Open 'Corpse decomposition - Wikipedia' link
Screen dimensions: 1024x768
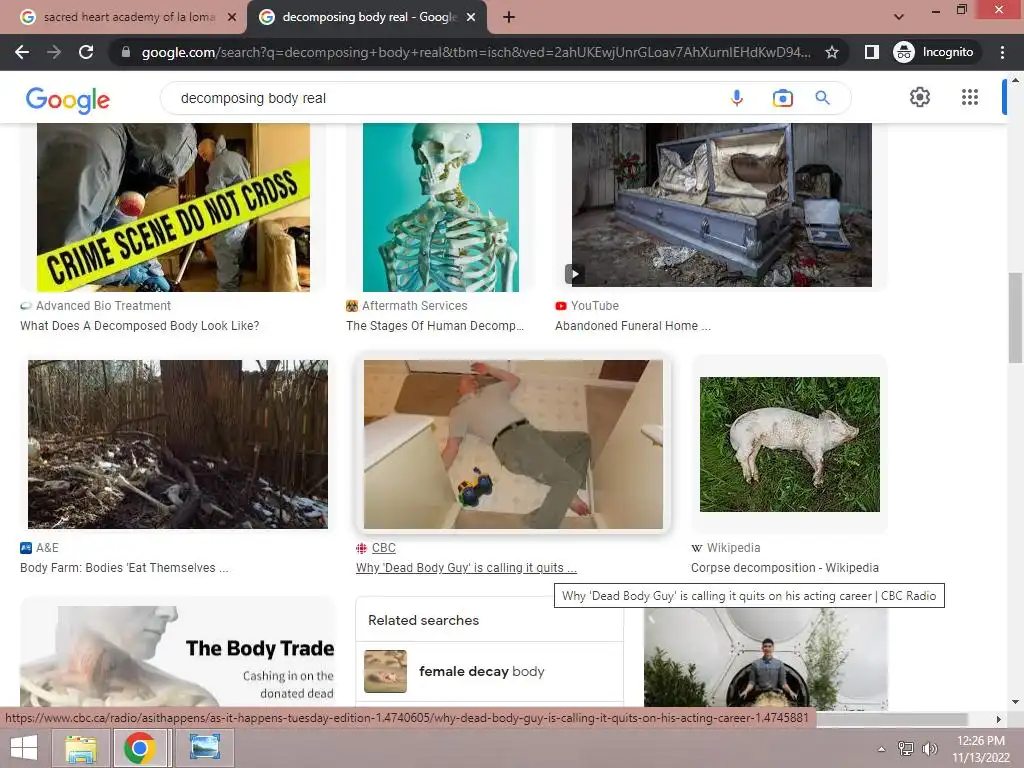[x=785, y=568]
